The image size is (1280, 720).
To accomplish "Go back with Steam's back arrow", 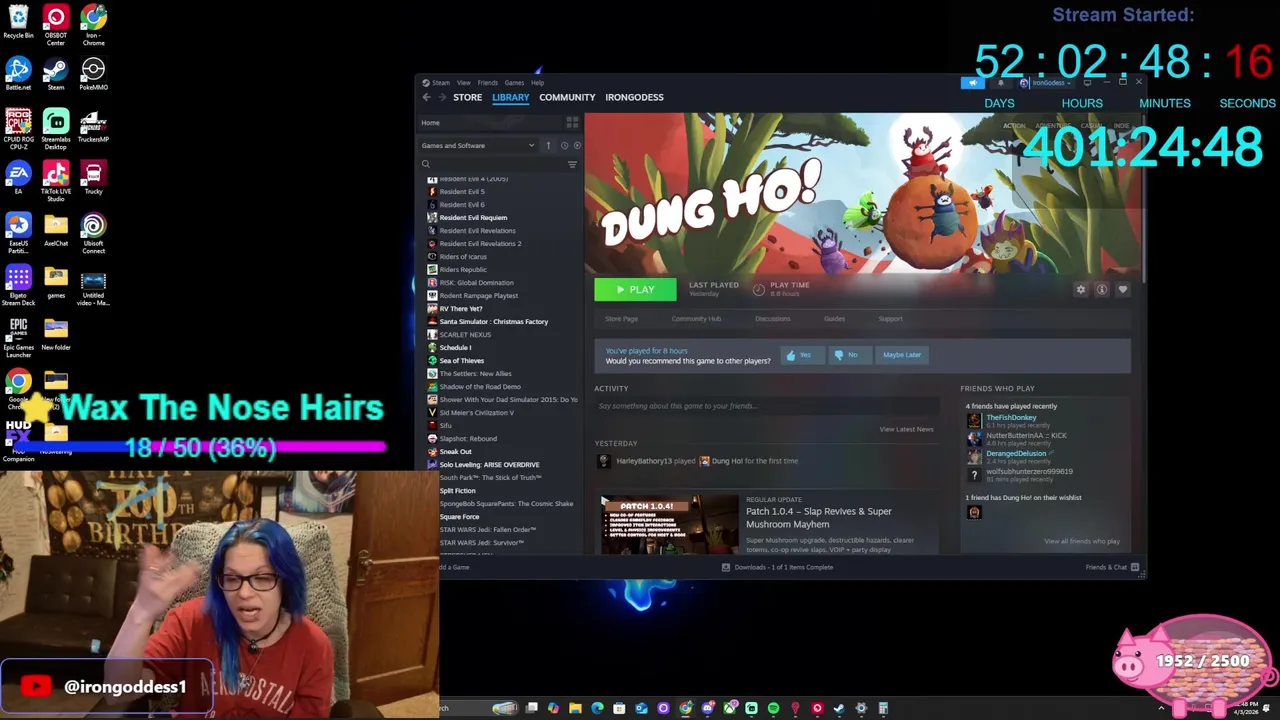I will (427, 97).
